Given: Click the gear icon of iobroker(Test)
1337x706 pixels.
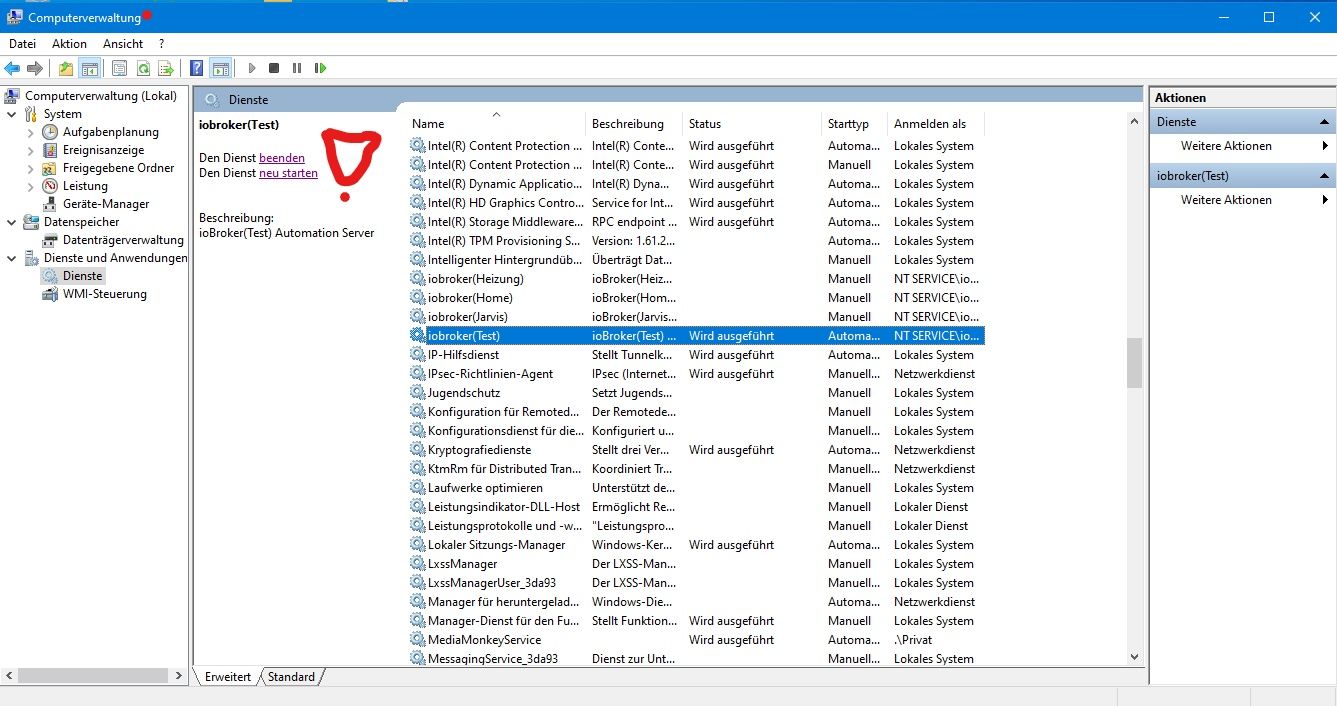Looking at the screenshot, I should tap(418, 336).
